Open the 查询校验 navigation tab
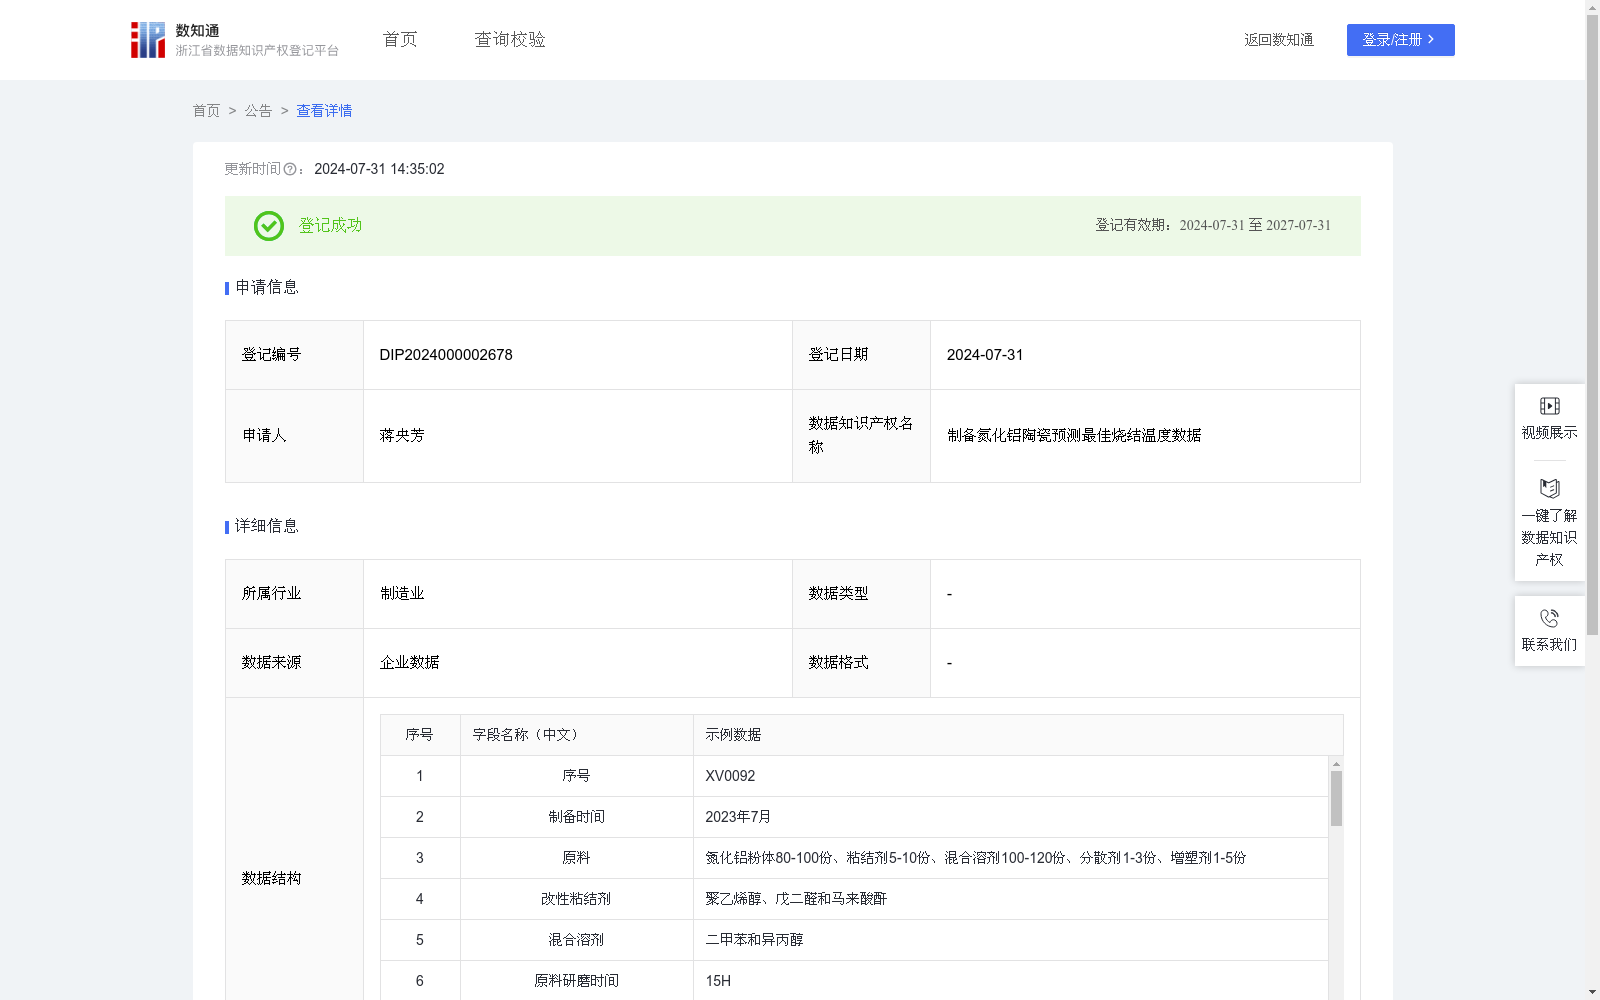This screenshot has height=1000, width=1600. click(x=510, y=40)
